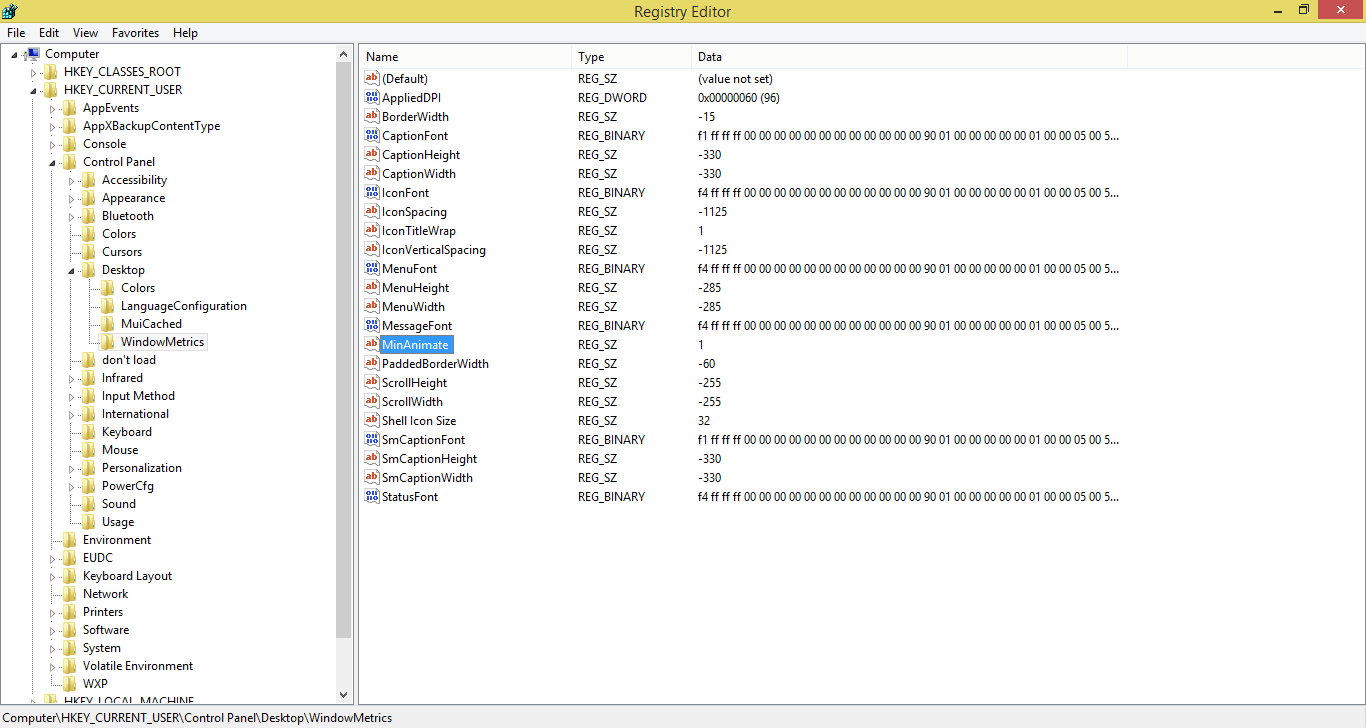Click the tree pane scroll up arrow
Screen dimensions: 1366x728
tap(344, 54)
